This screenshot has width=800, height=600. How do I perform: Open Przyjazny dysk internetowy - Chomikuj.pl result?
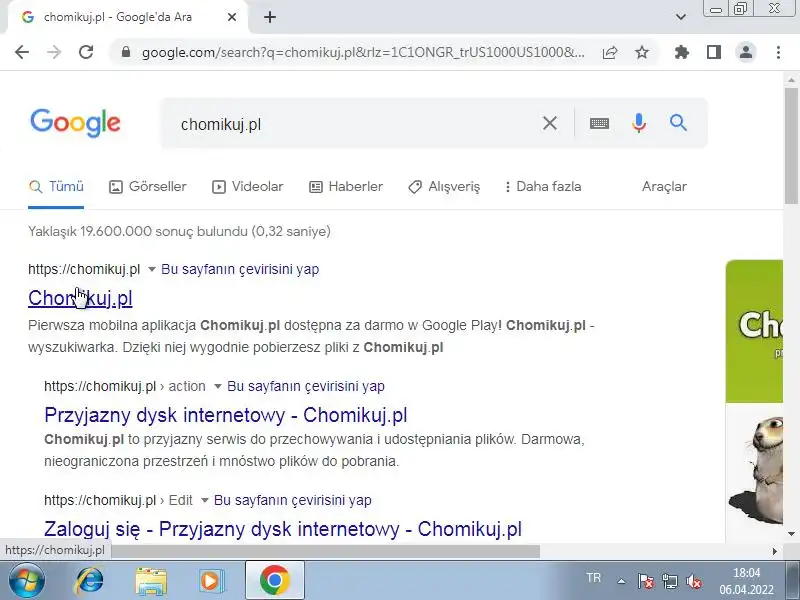(226, 415)
